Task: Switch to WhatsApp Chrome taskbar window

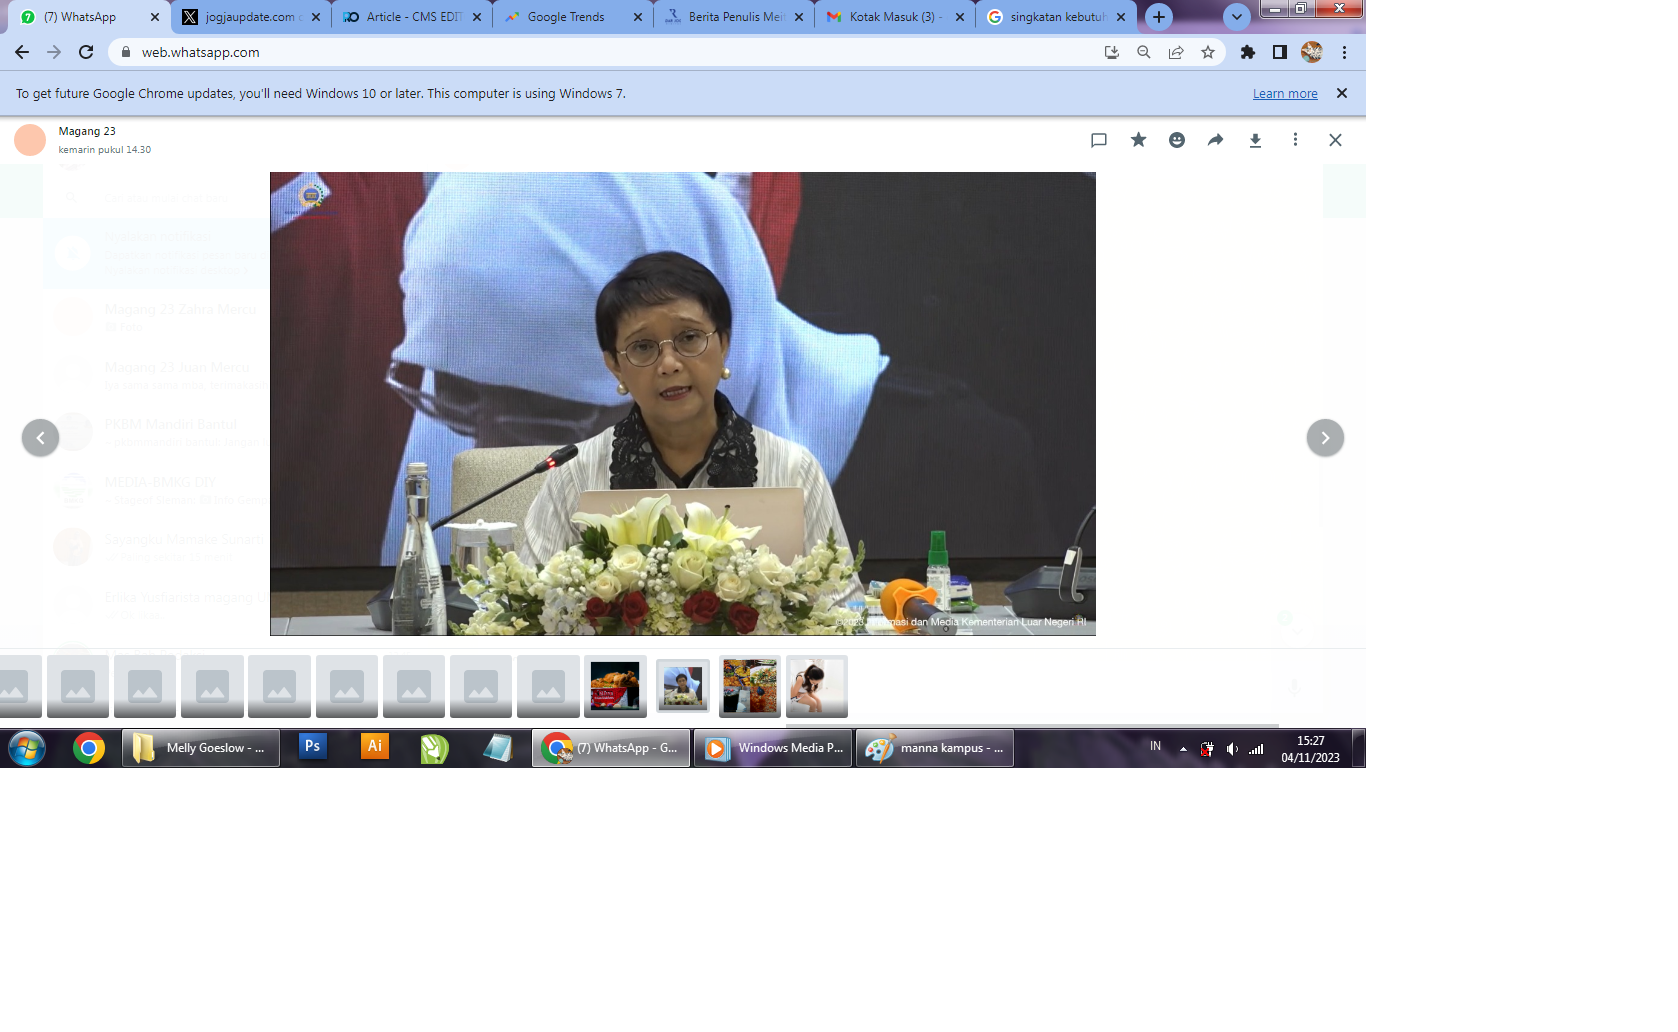Action: pyautogui.click(x=611, y=748)
